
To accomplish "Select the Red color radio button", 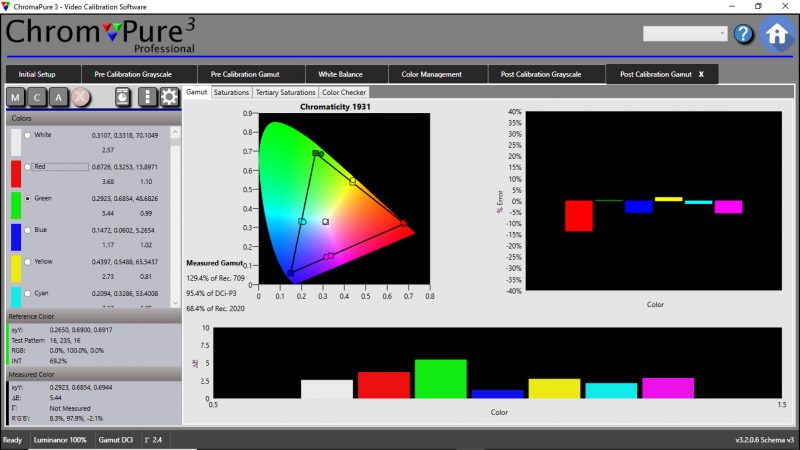I will tap(27, 167).
